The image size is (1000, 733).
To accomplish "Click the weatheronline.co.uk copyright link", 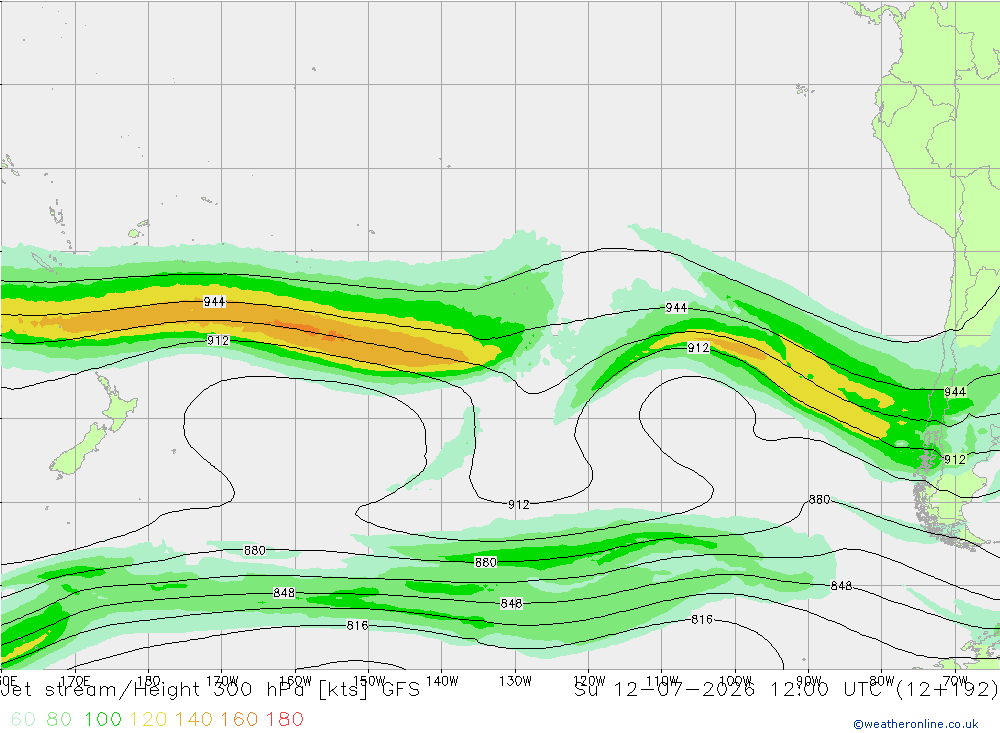I will (x=916, y=724).
